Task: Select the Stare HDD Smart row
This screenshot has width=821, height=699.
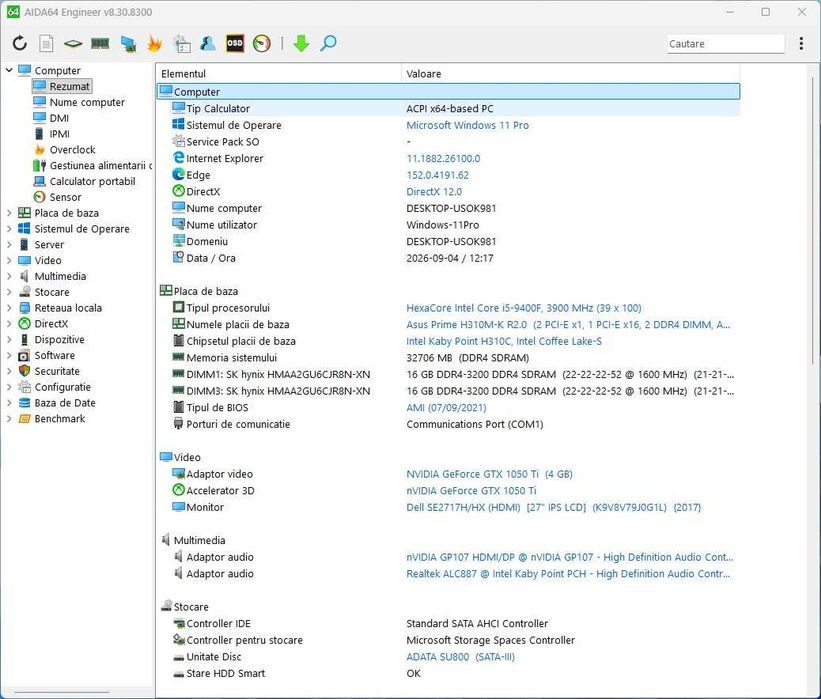Action: tap(448, 673)
